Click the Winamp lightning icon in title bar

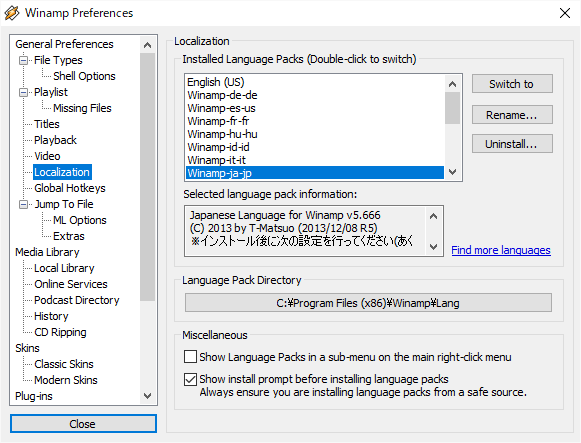(x=11, y=13)
